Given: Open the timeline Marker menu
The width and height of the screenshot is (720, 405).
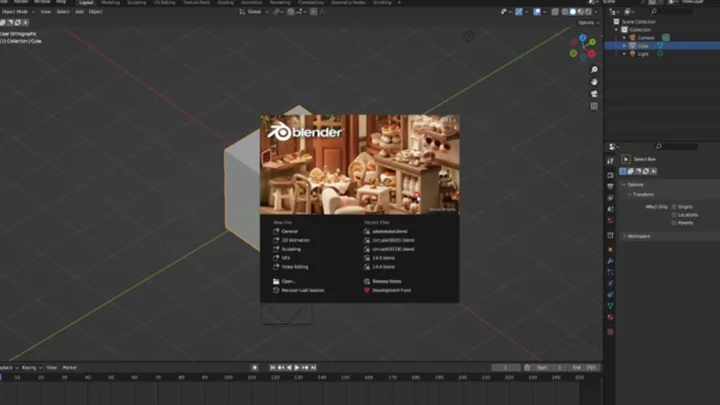Looking at the screenshot, I should coord(70,368).
